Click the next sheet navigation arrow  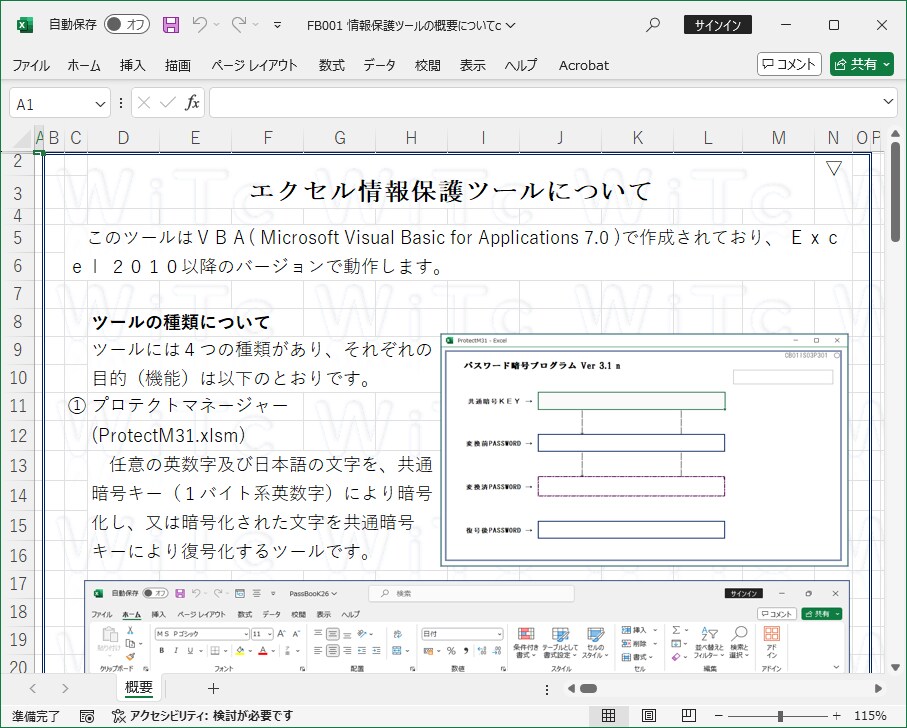pyautogui.click(x=65, y=688)
